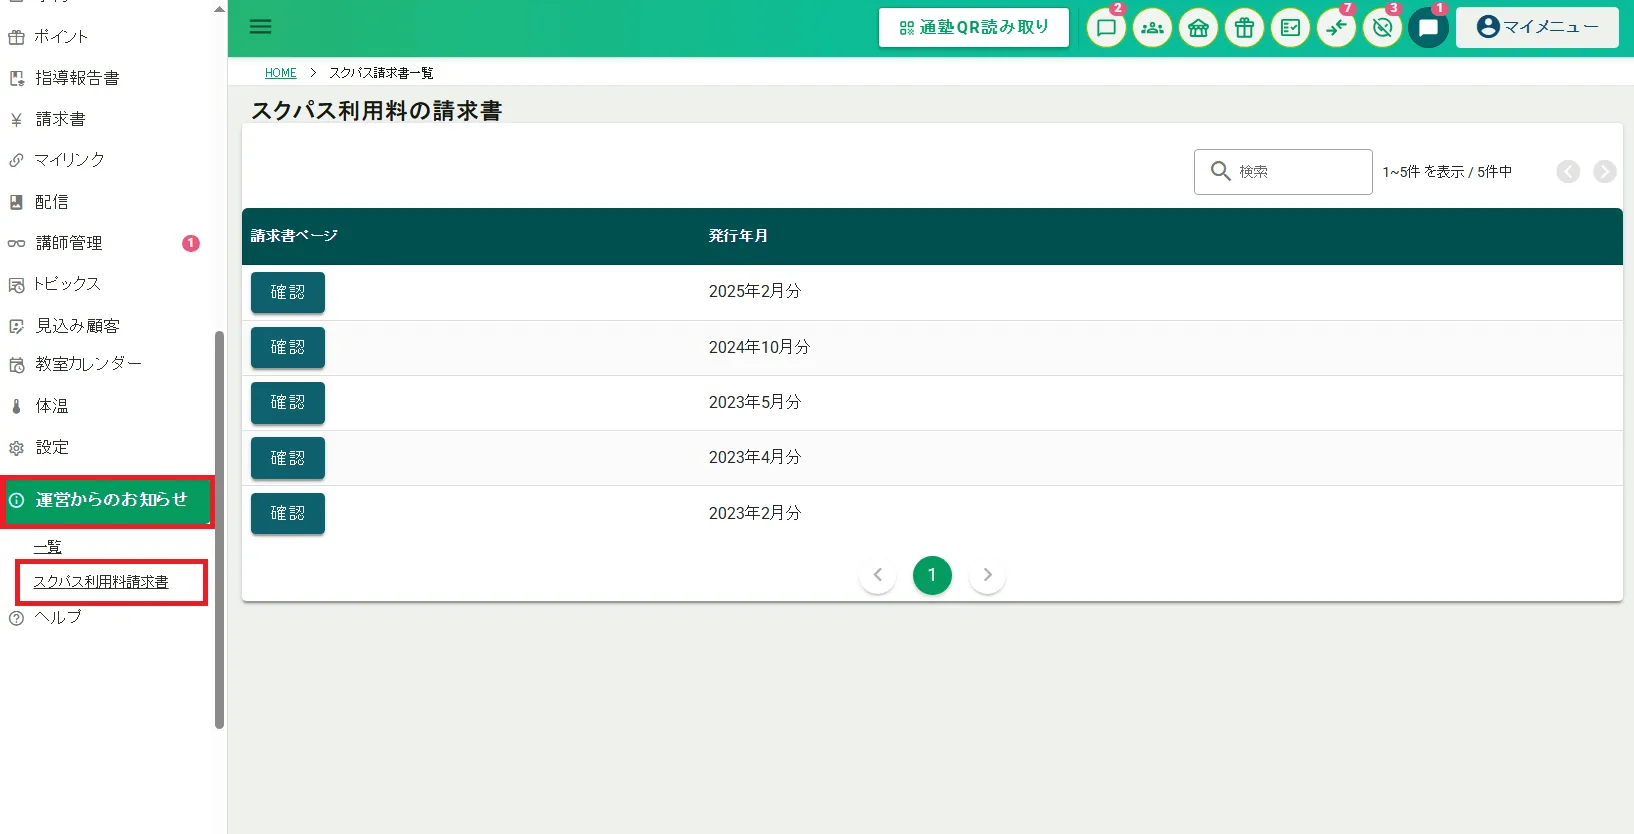The image size is (1634, 834).
Task: Click the icon beside 見込み顧客
Action: (x=16, y=326)
